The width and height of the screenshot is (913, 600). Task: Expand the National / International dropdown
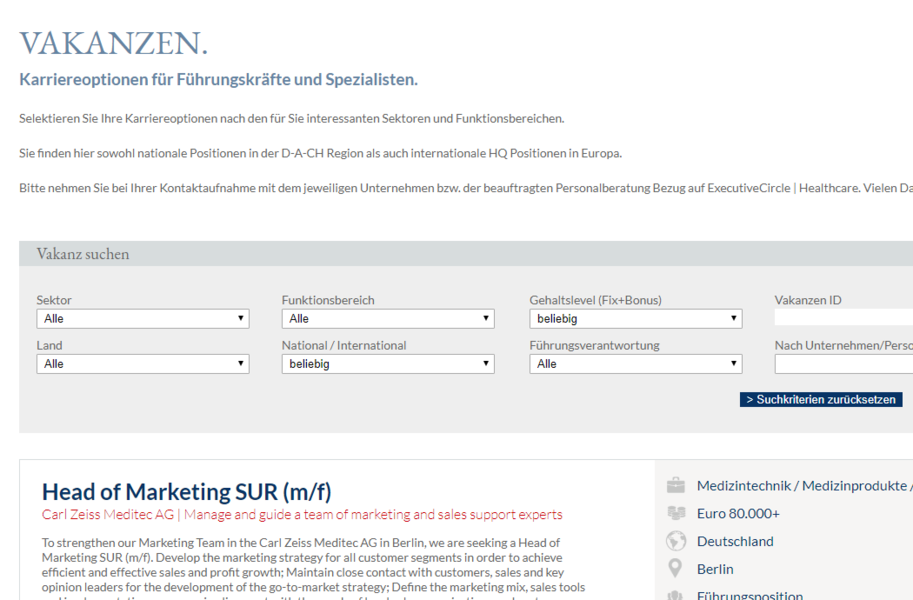click(x=388, y=364)
